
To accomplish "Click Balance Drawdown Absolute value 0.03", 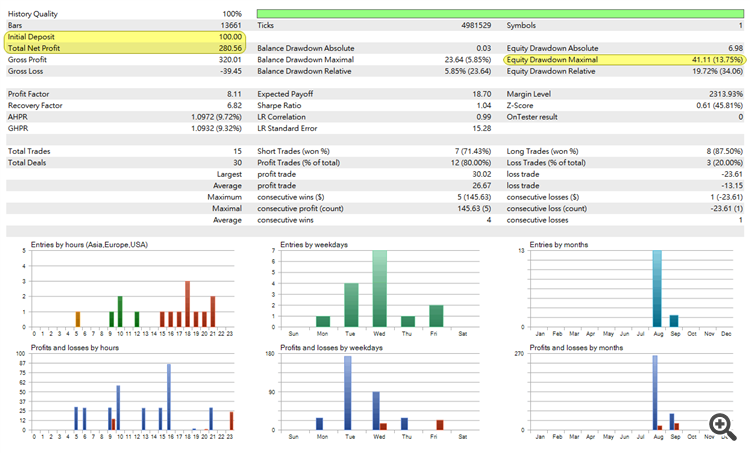I will pos(484,48).
